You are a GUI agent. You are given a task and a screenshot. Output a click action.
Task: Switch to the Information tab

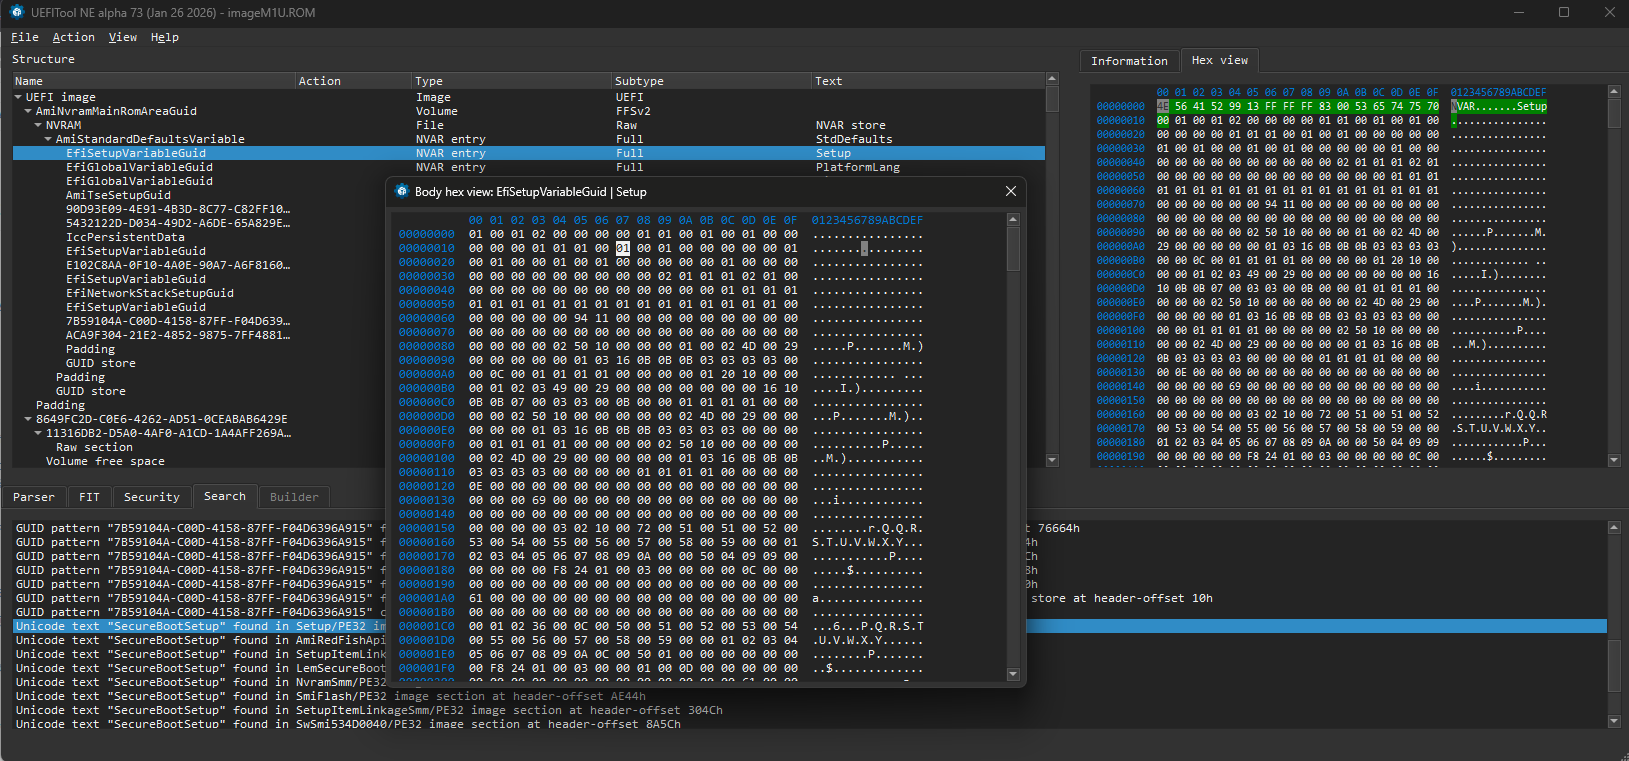(1128, 61)
